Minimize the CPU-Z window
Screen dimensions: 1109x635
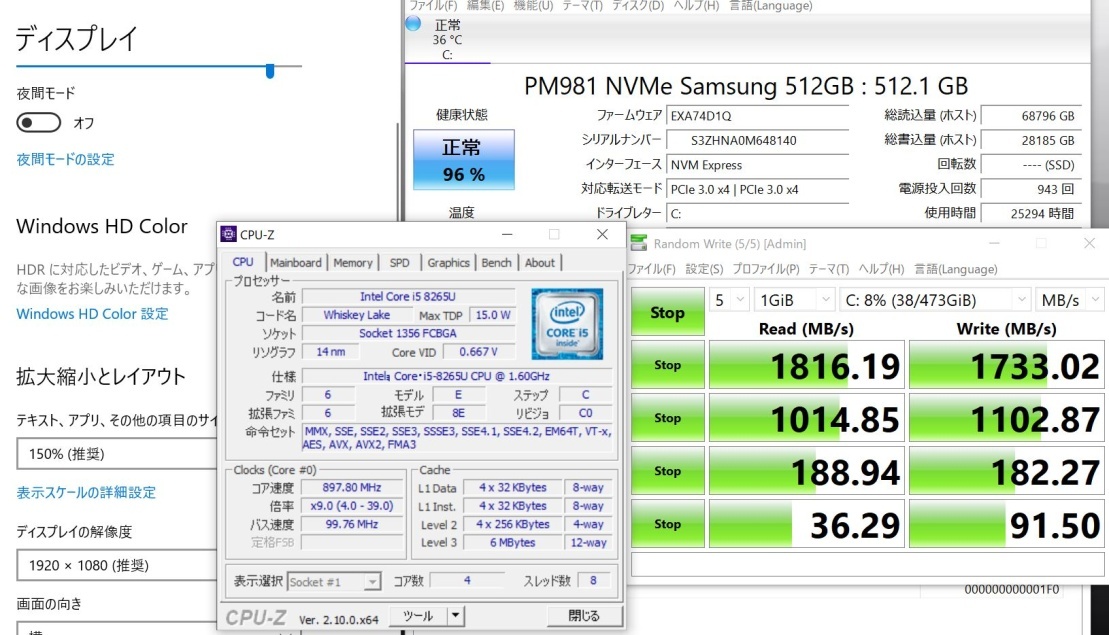(x=507, y=234)
